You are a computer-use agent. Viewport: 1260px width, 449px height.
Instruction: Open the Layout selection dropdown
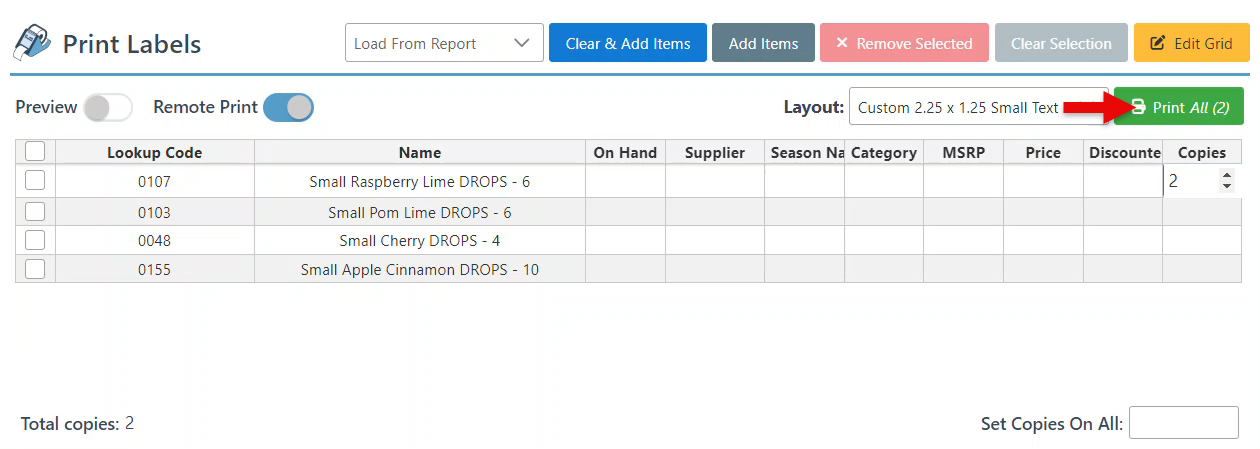tap(960, 107)
